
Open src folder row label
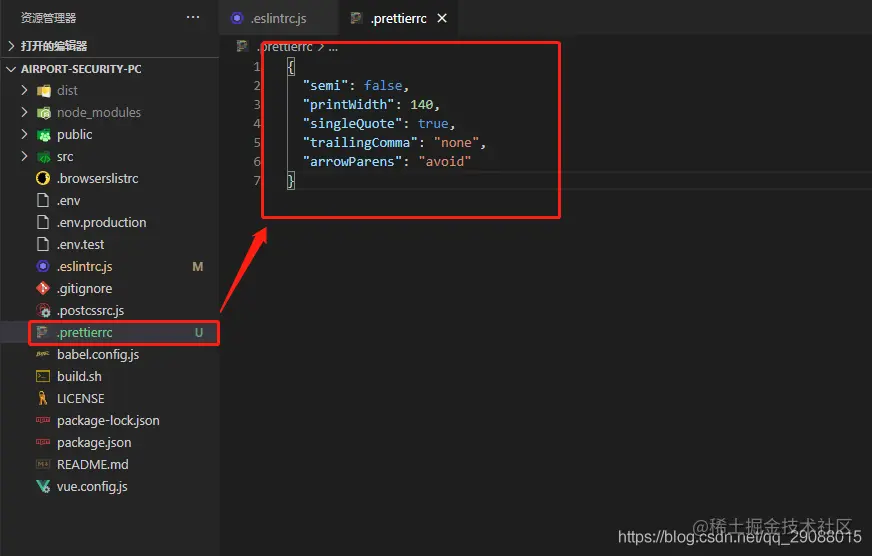coord(65,157)
